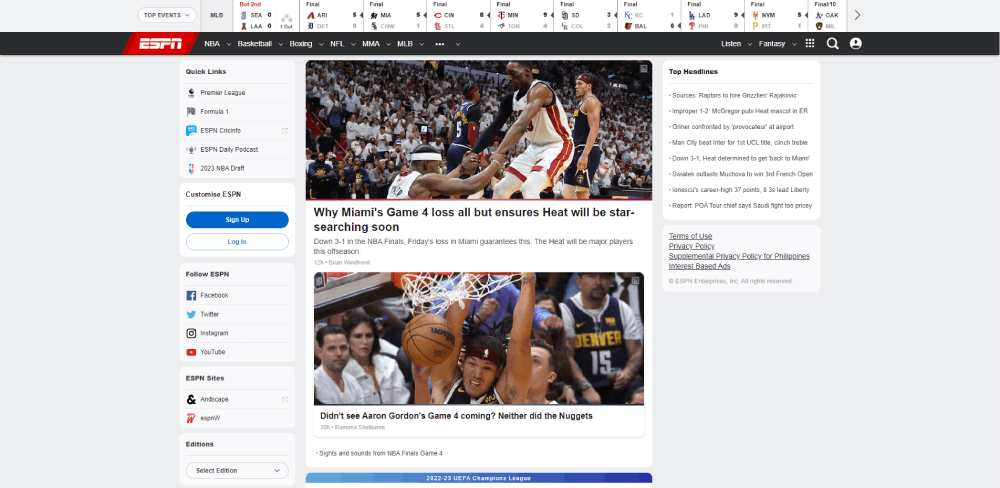This screenshot has height=488, width=1000.
Task: Open the Interest Based Ads link
Action: pyautogui.click(x=699, y=266)
